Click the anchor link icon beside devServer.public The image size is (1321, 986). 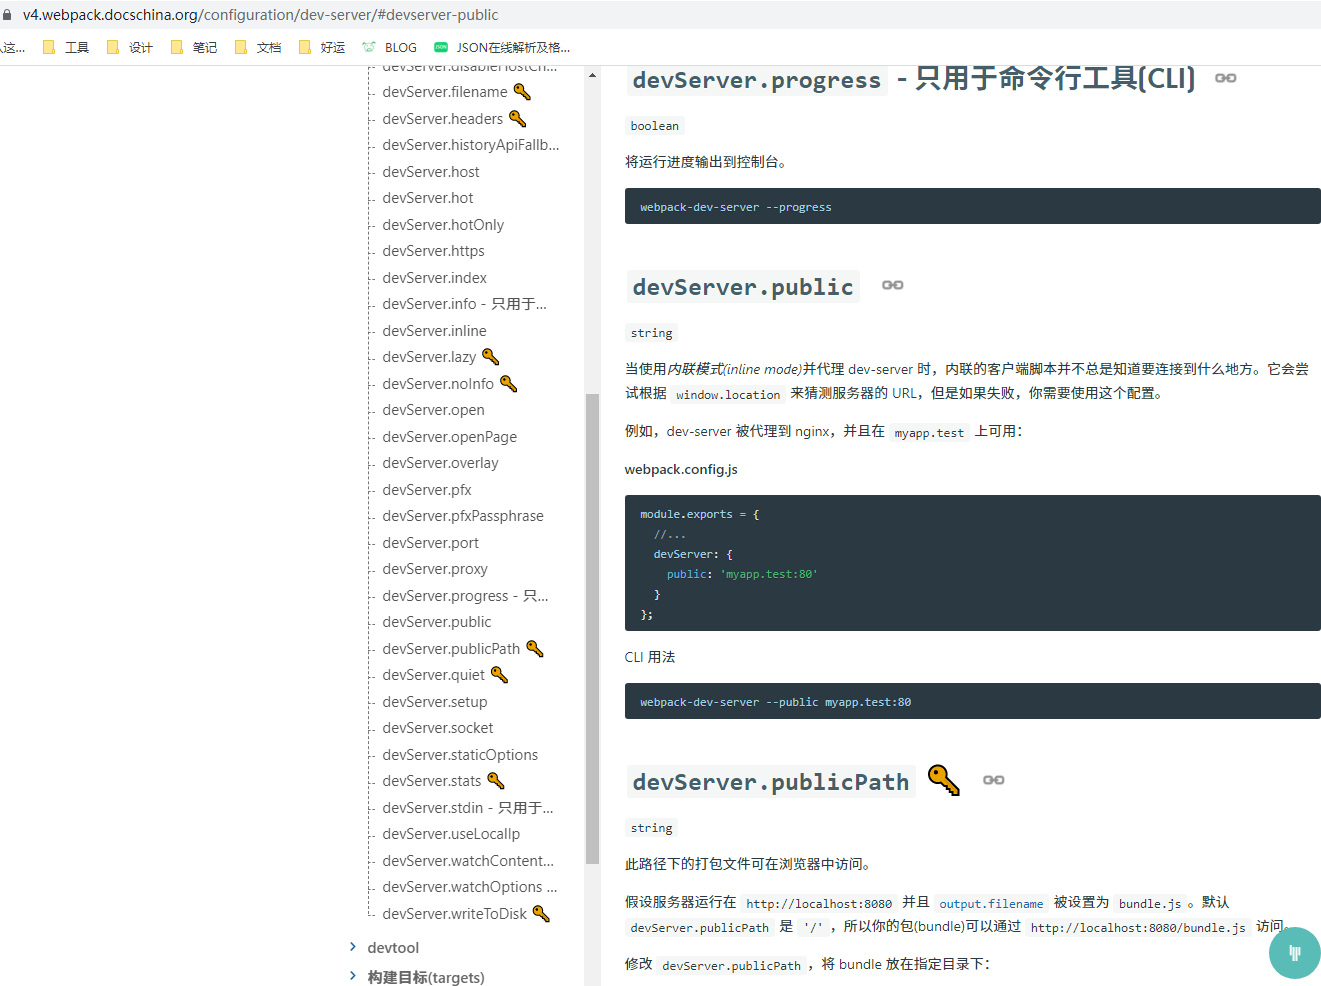click(x=891, y=285)
